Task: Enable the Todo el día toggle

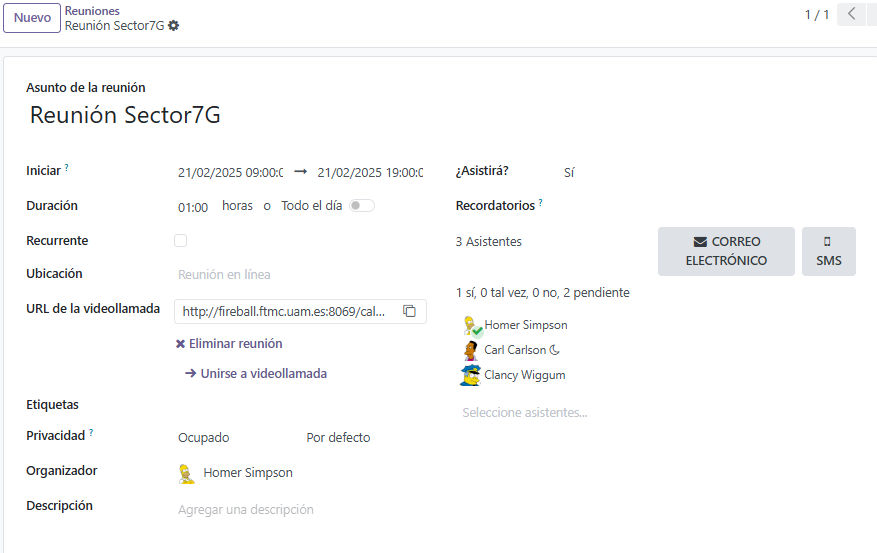Action: tap(361, 206)
